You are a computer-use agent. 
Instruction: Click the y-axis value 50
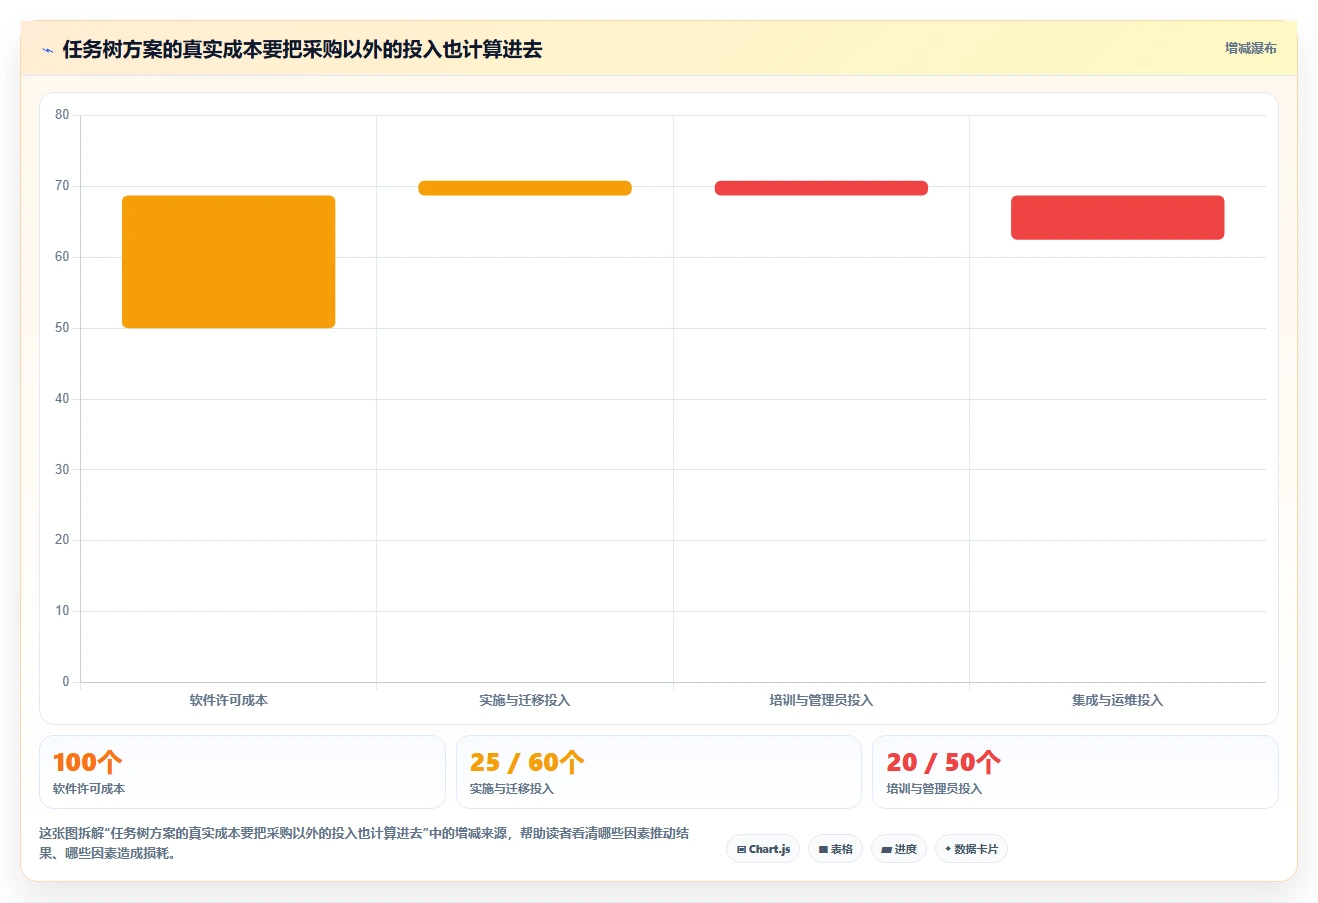coord(62,328)
